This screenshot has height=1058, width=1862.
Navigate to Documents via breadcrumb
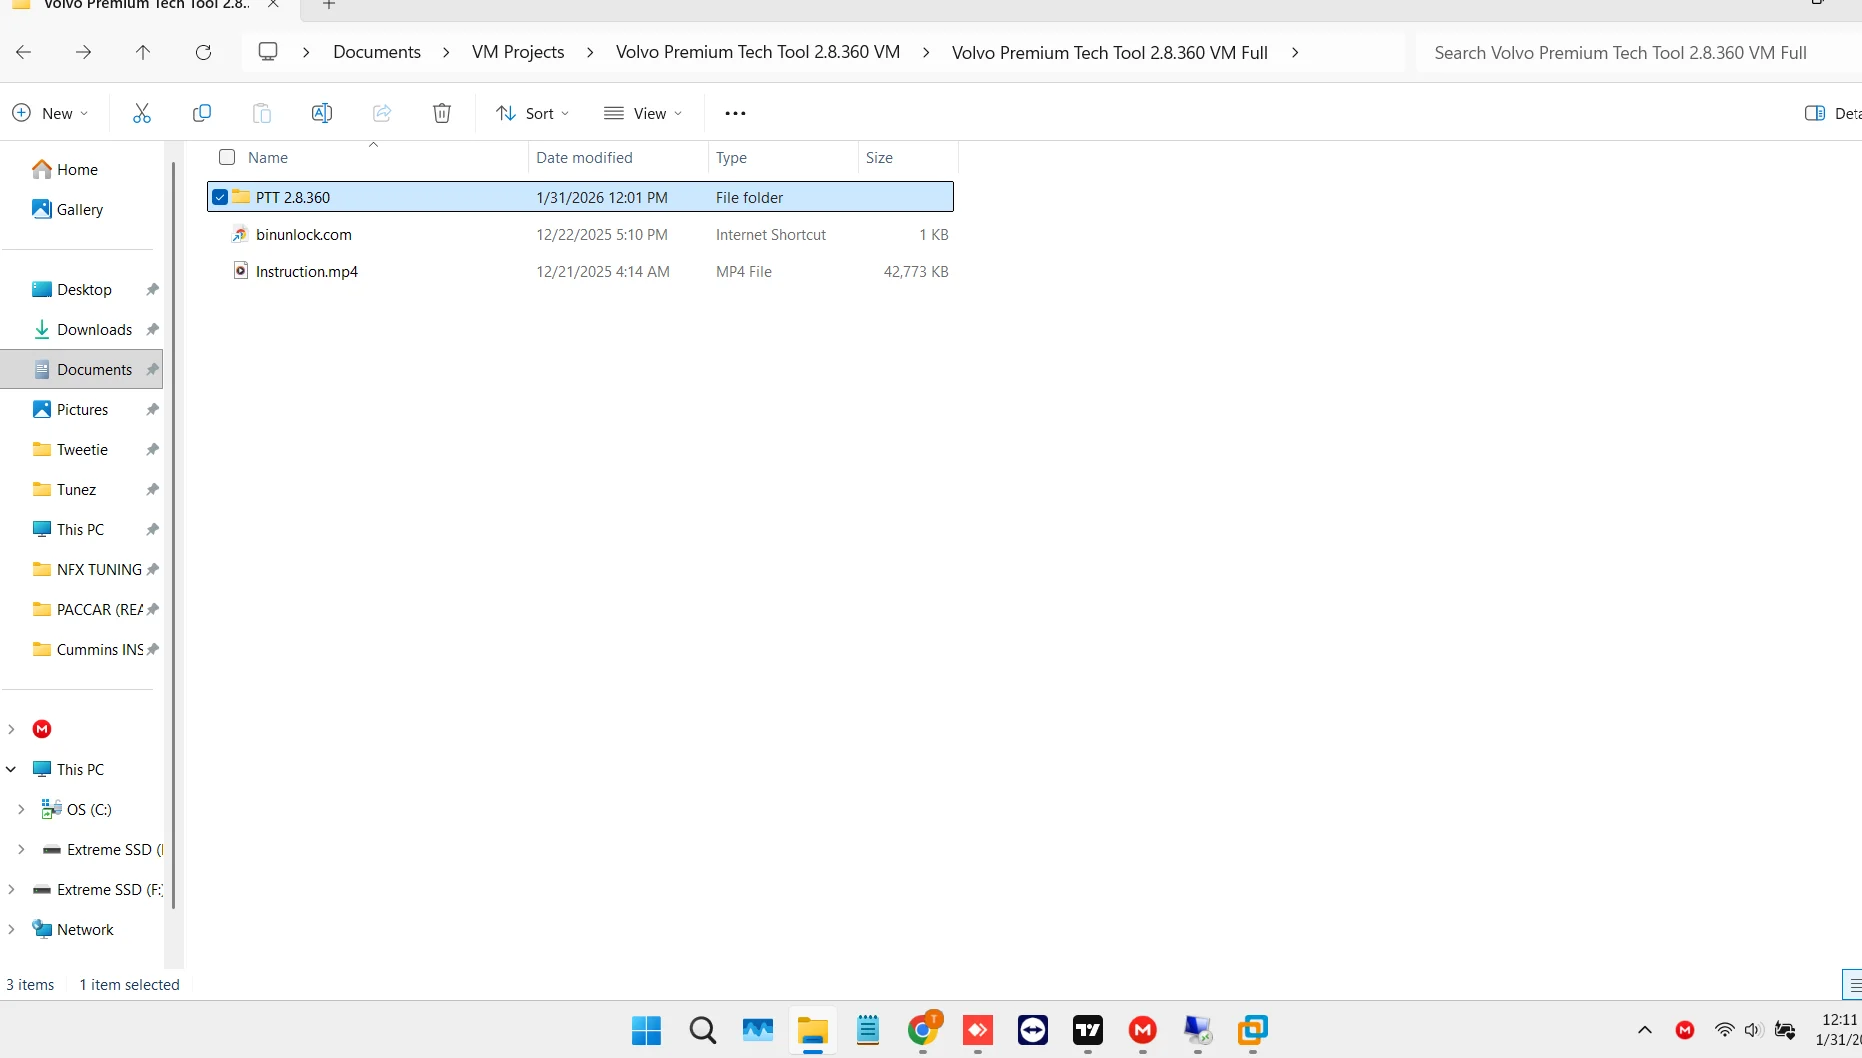[x=377, y=52]
